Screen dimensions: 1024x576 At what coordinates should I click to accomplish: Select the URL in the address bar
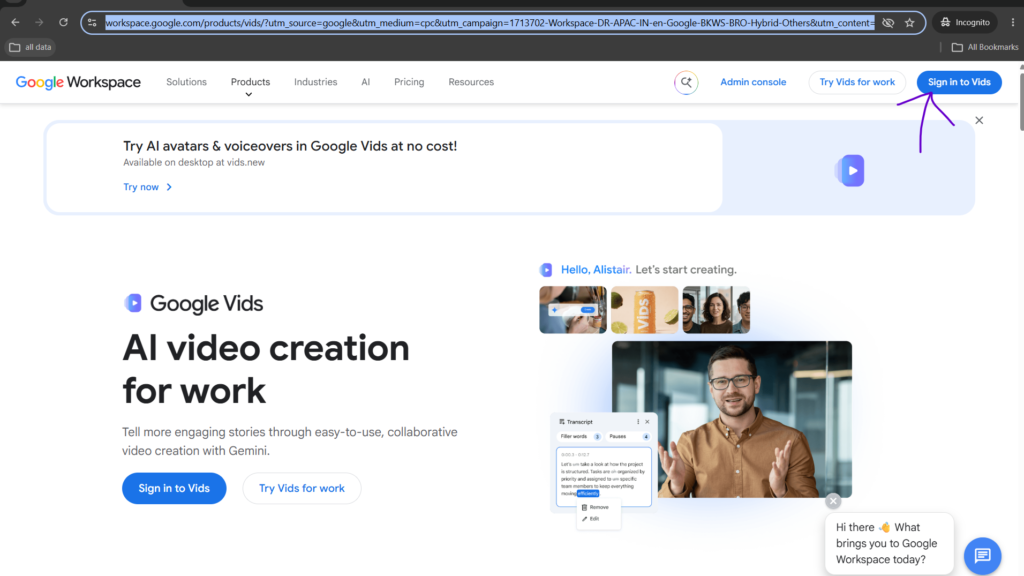point(490,23)
